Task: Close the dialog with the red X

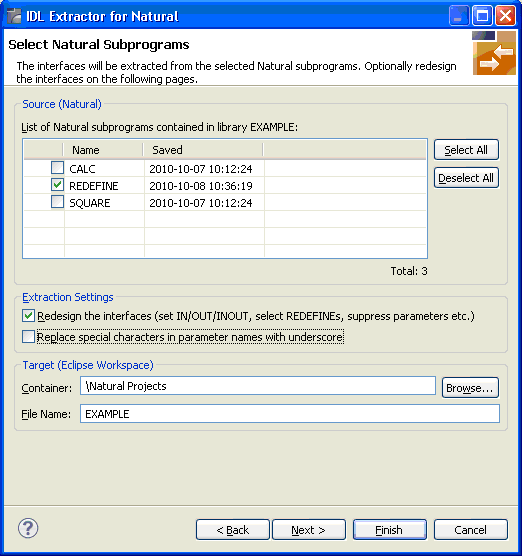Action: 505,16
